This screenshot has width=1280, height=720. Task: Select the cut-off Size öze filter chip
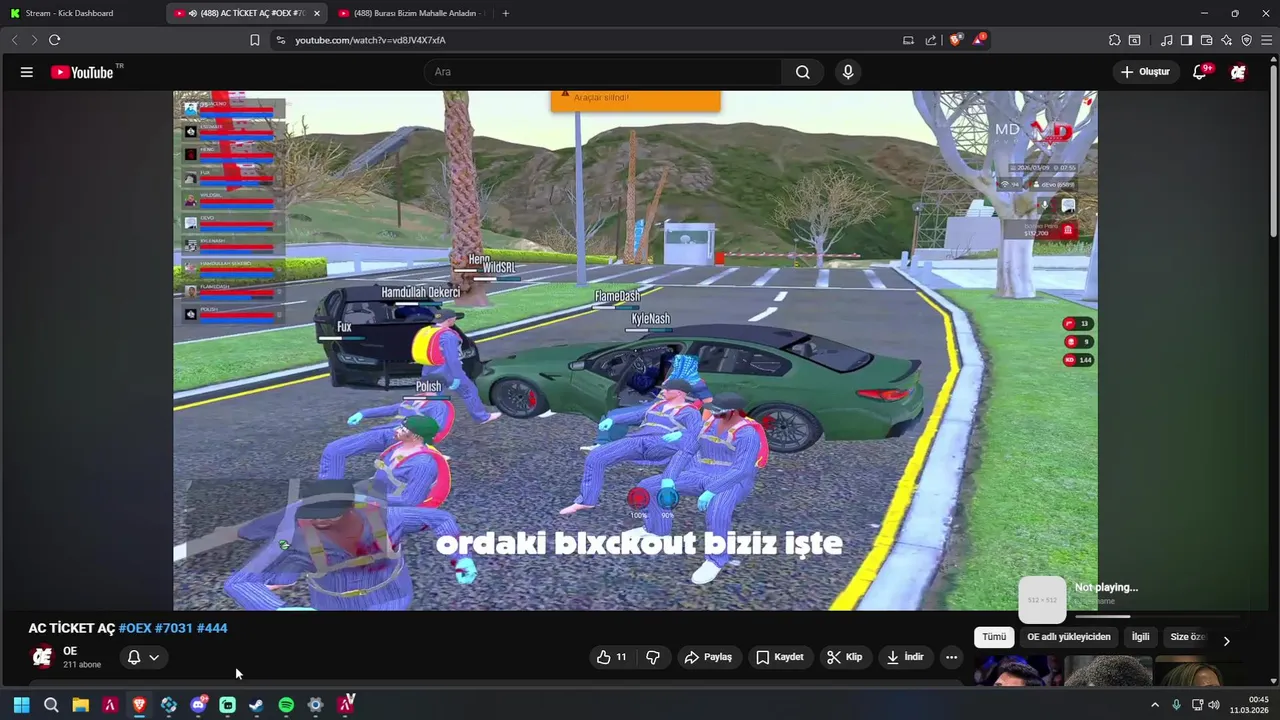tap(1187, 637)
